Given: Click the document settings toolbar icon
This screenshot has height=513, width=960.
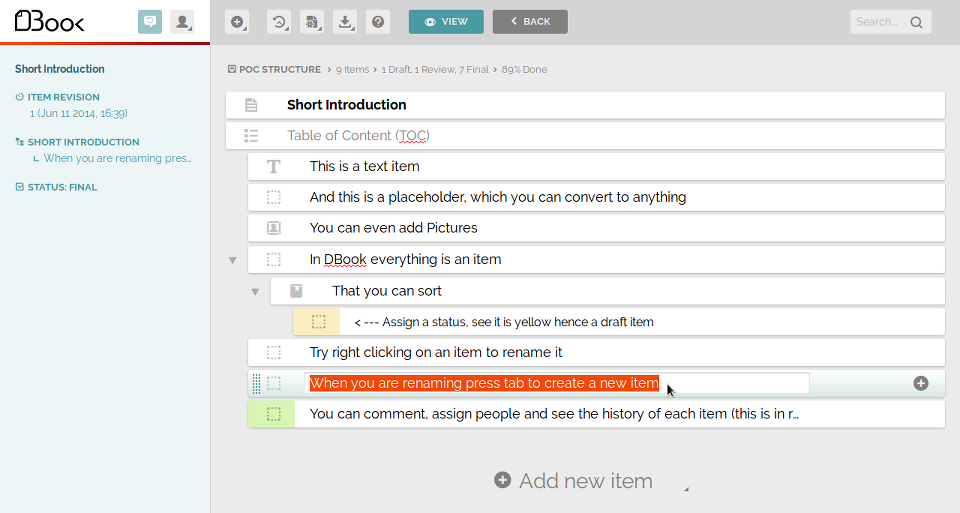Looking at the screenshot, I should click(x=312, y=22).
